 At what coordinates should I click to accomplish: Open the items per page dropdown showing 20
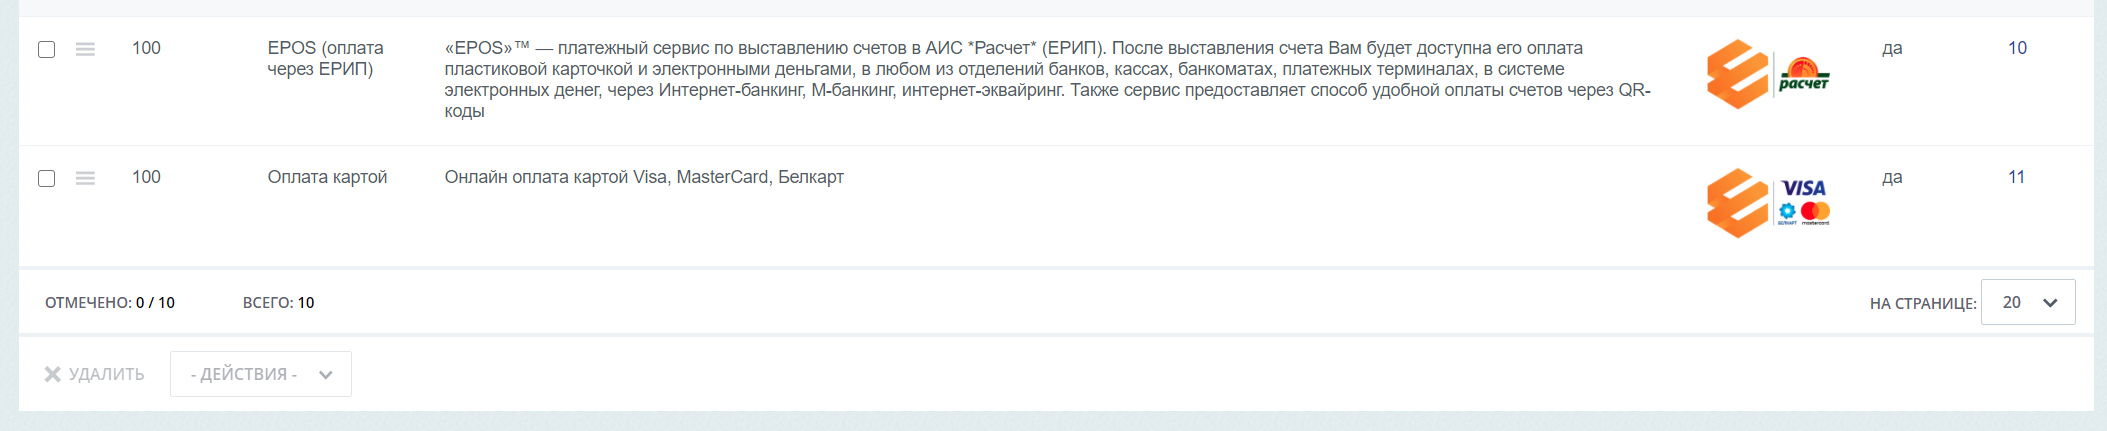pos(2028,302)
